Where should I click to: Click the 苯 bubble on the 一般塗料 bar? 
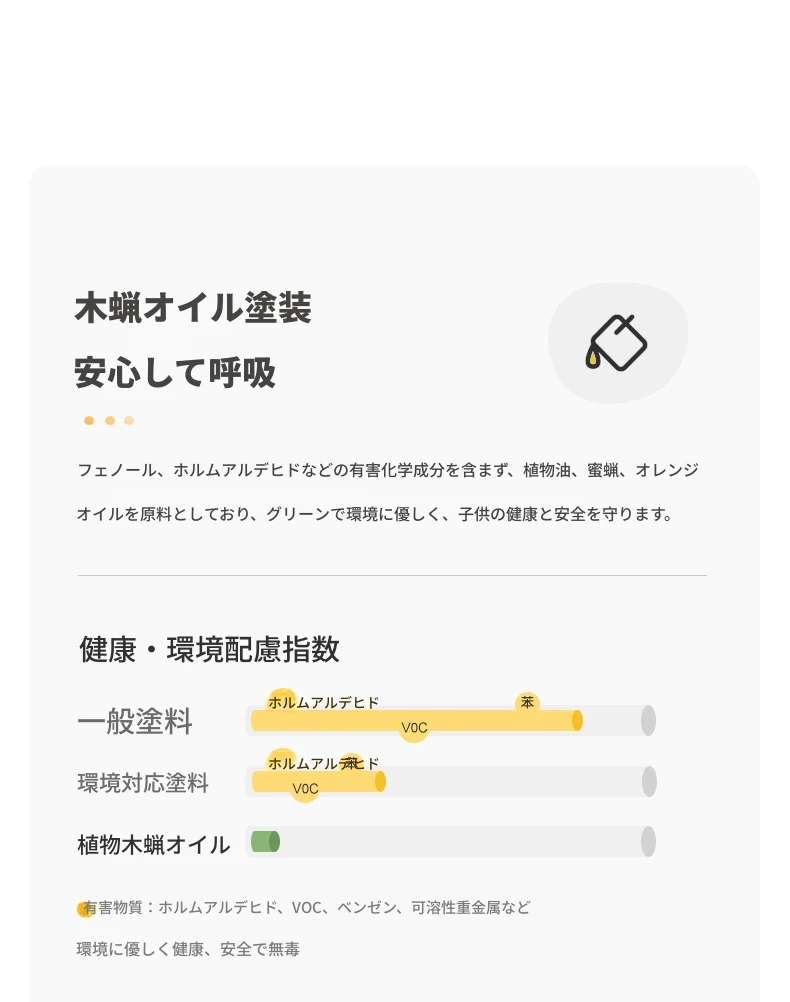point(527,703)
